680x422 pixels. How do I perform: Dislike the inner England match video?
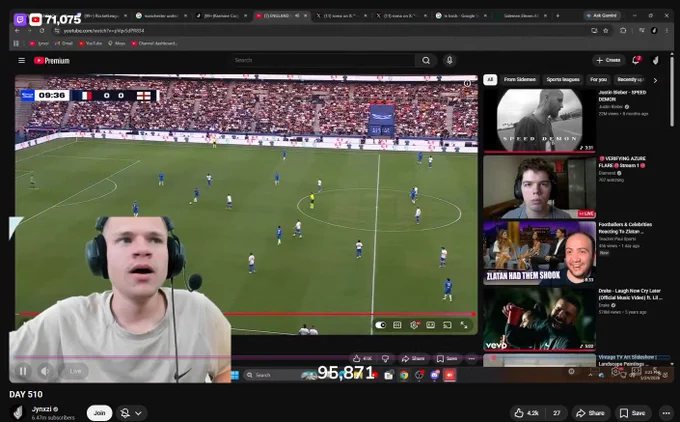[385, 359]
